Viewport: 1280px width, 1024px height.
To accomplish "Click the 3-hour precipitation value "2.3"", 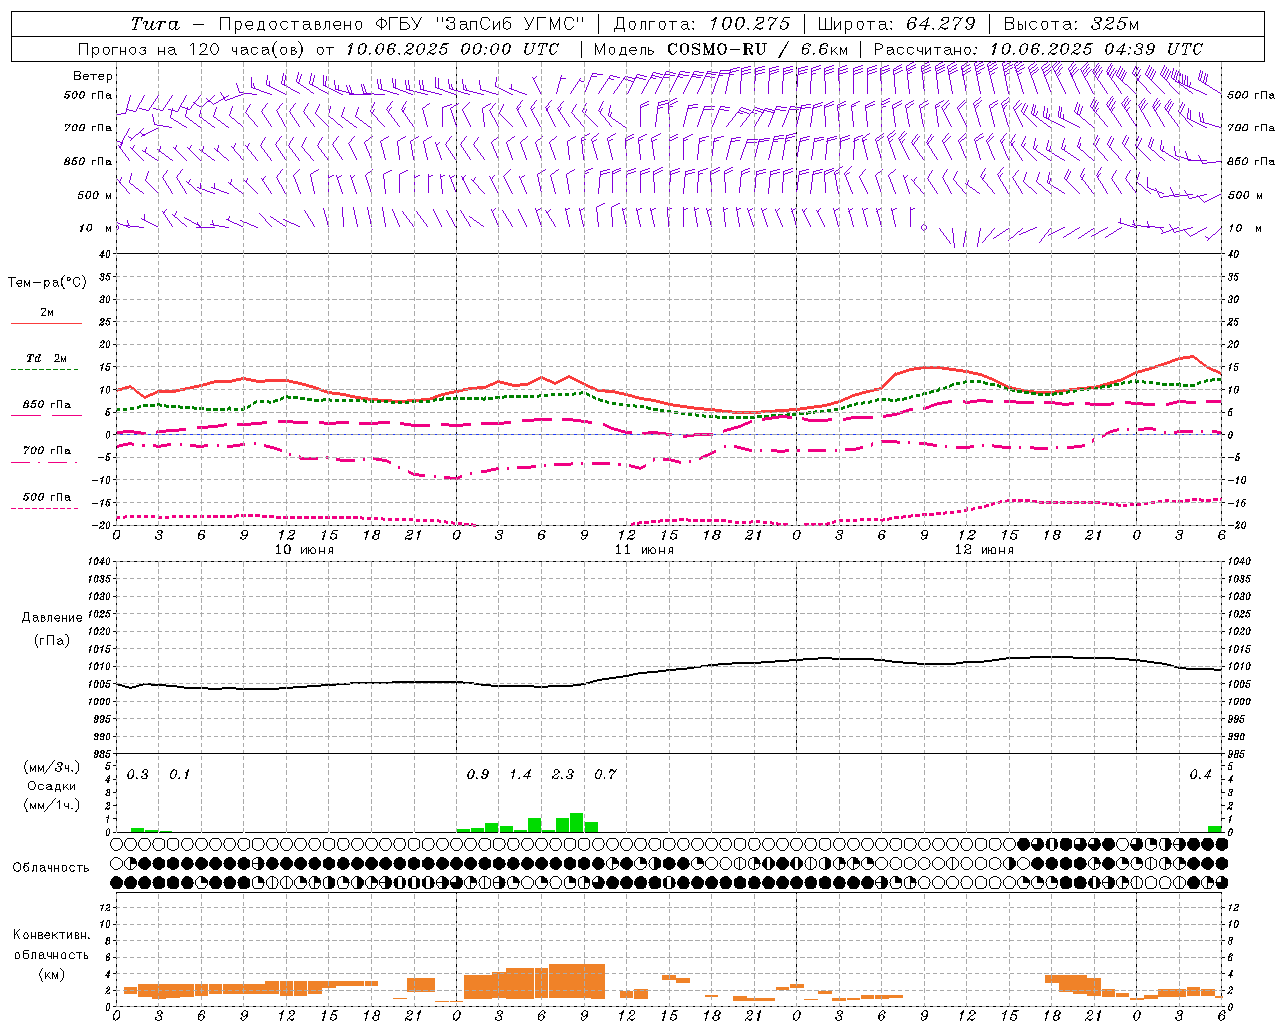I will tap(563, 775).
